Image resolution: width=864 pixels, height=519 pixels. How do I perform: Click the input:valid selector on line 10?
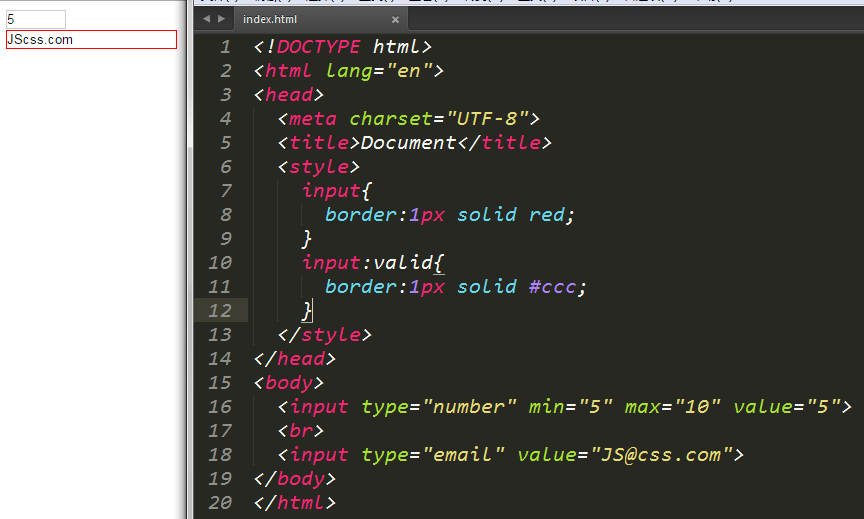click(x=368, y=263)
